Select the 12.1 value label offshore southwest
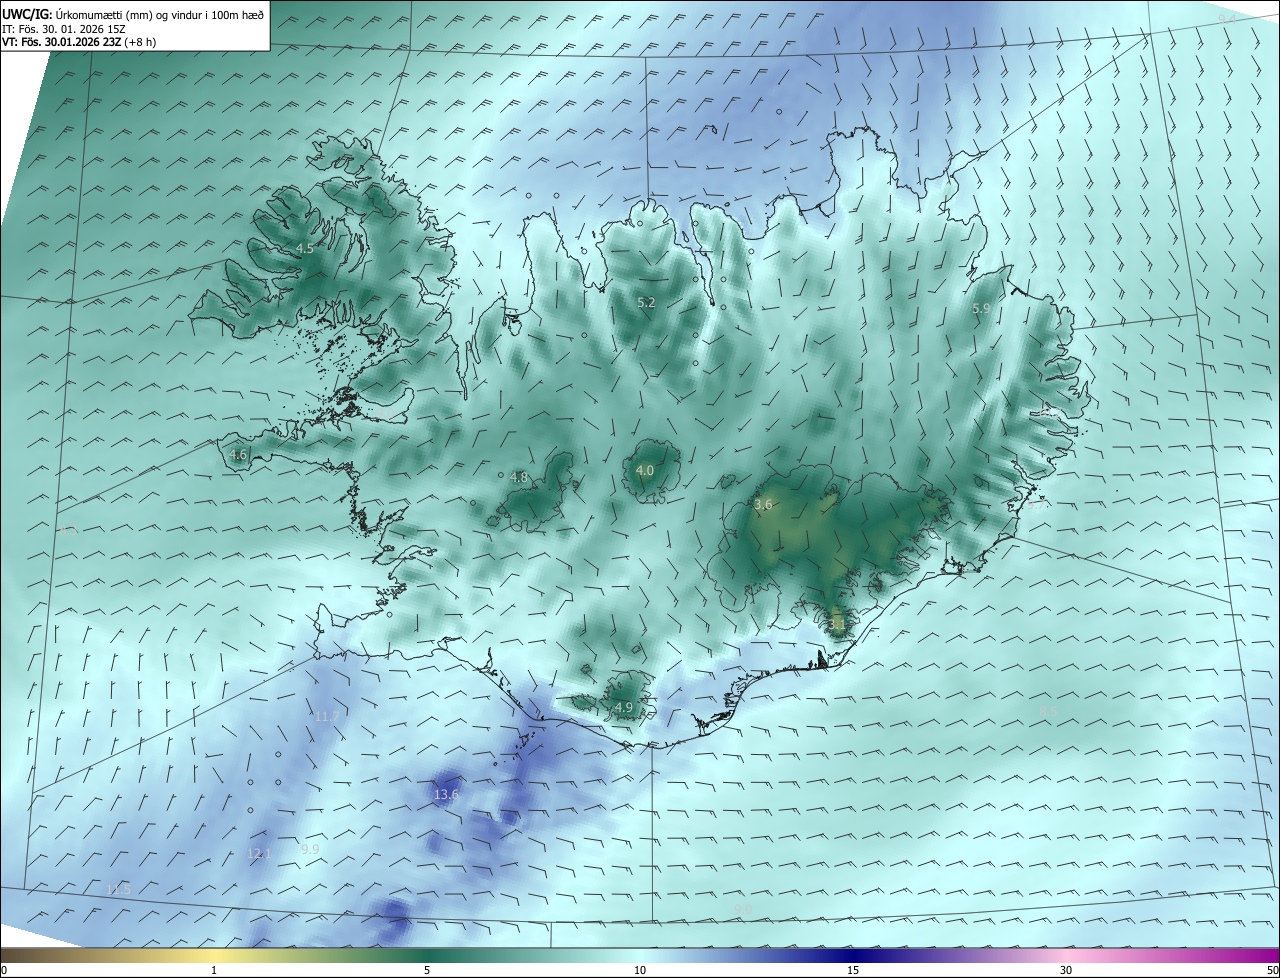1280x978 pixels. click(258, 853)
